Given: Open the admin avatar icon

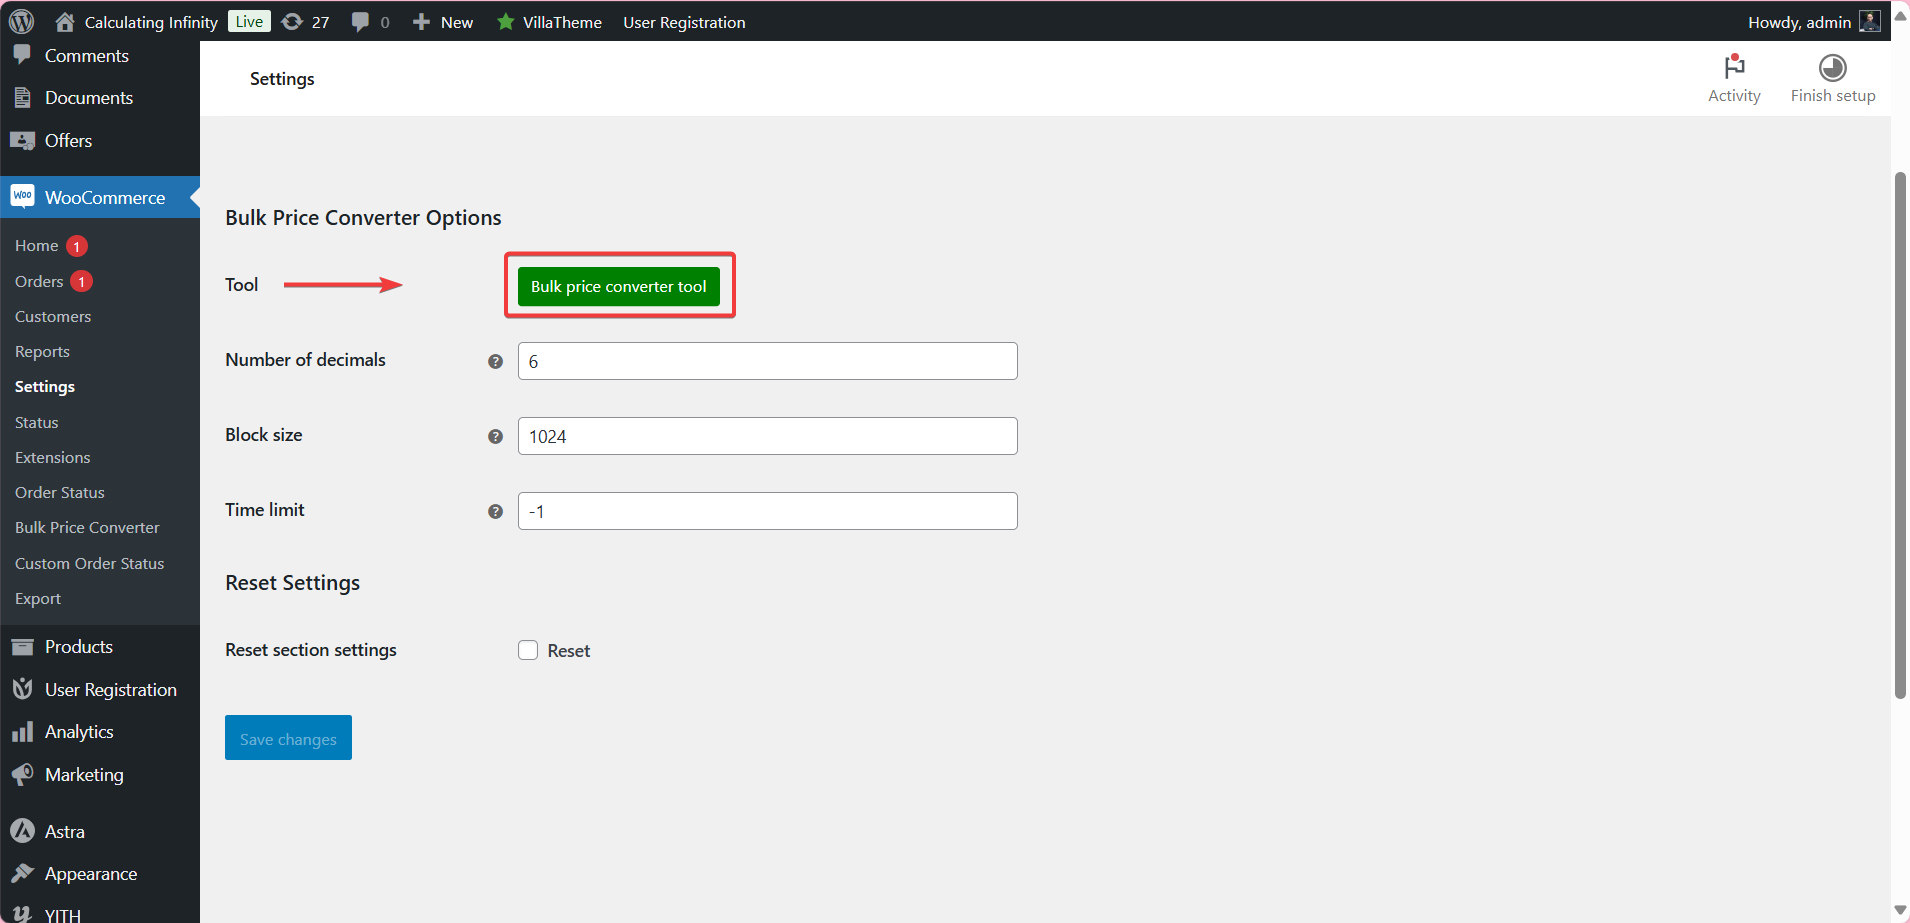Looking at the screenshot, I should 1869,21.
